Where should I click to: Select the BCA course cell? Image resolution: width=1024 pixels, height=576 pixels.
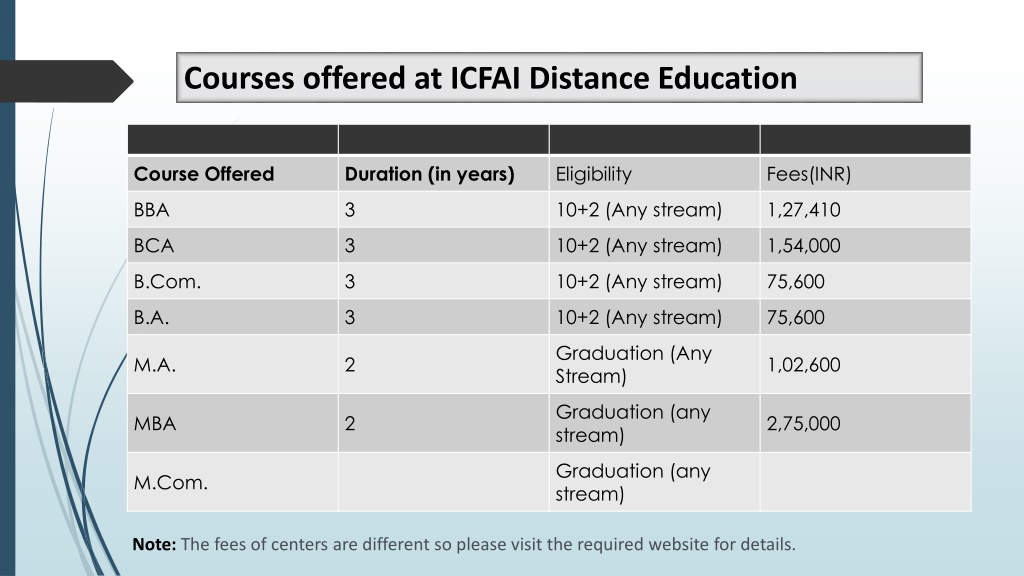(233, 246)
